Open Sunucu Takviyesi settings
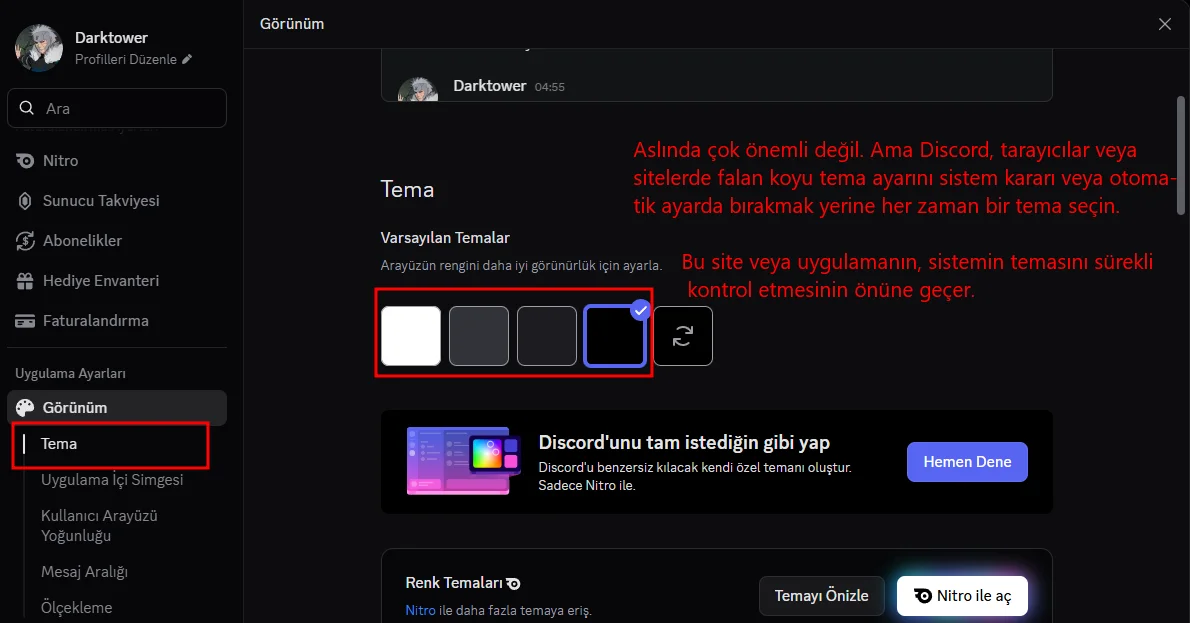The image size is (1190, 623). pos(117,201)
